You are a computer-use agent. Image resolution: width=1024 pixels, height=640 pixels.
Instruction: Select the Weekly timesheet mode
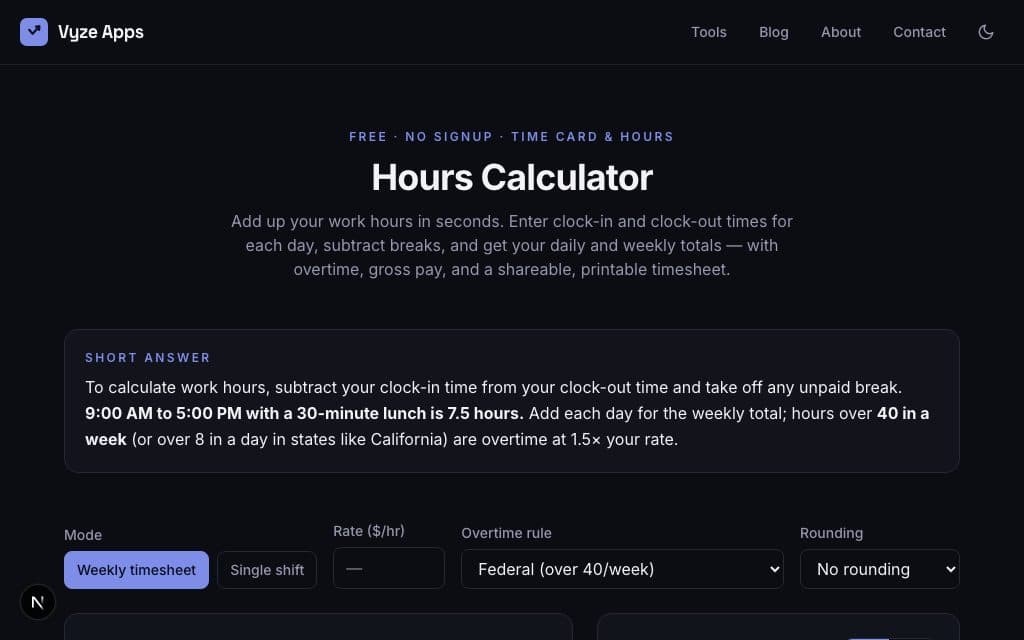tap(136, 570)
